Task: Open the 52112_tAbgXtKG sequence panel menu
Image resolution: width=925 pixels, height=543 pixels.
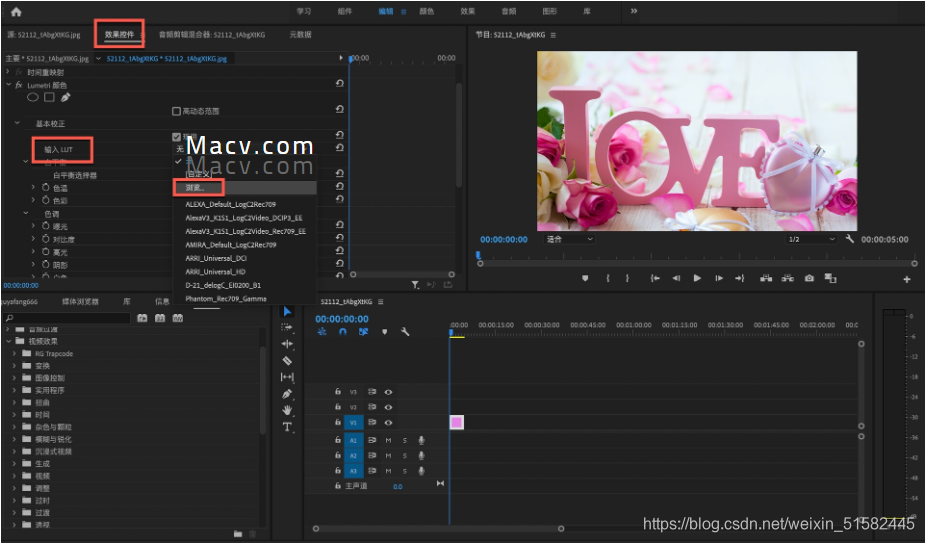Action: [x=381, y=302]
